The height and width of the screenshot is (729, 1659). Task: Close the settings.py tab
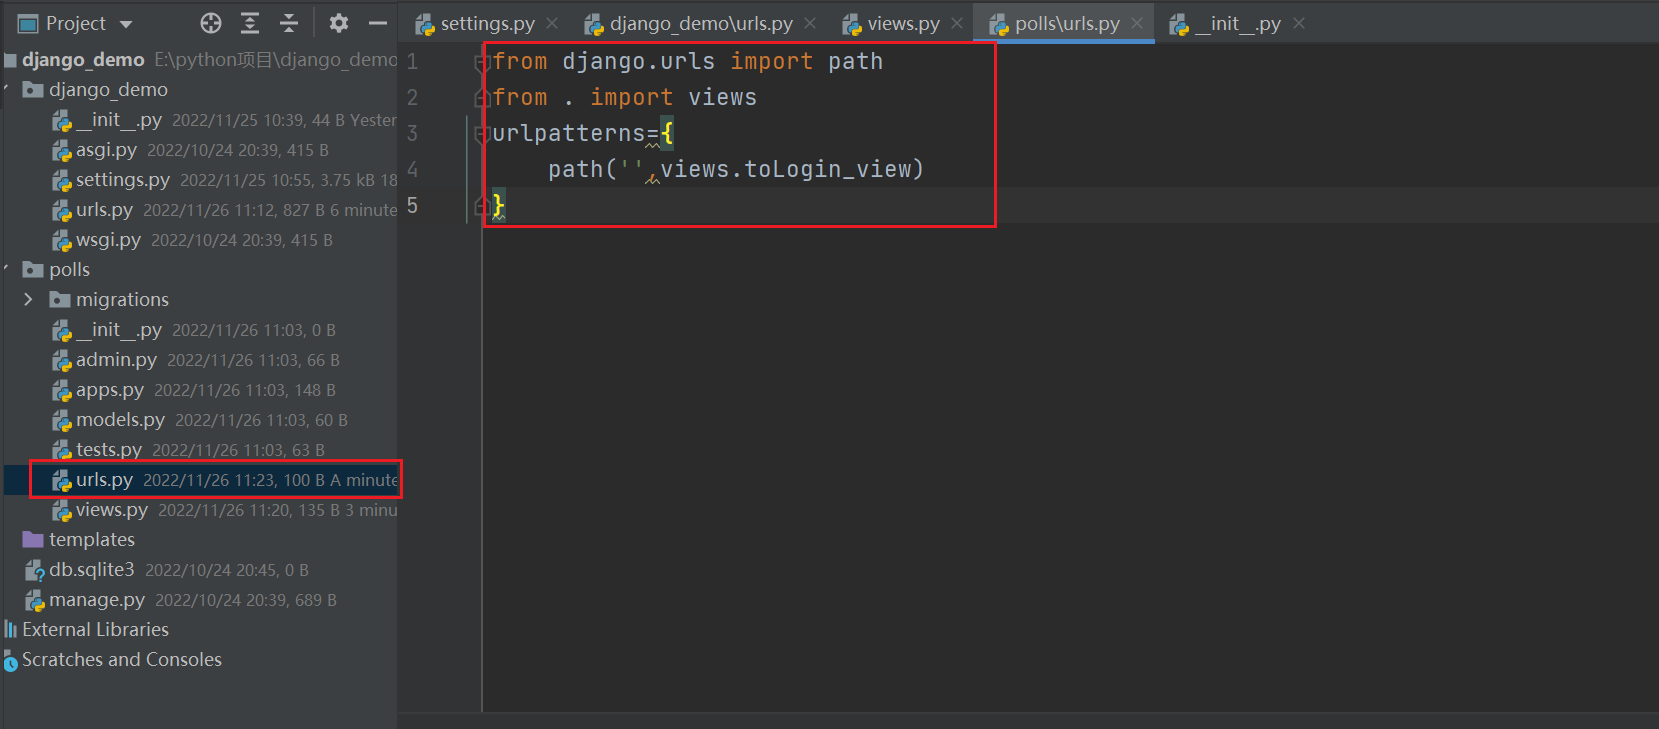click(x=552, y=23)
